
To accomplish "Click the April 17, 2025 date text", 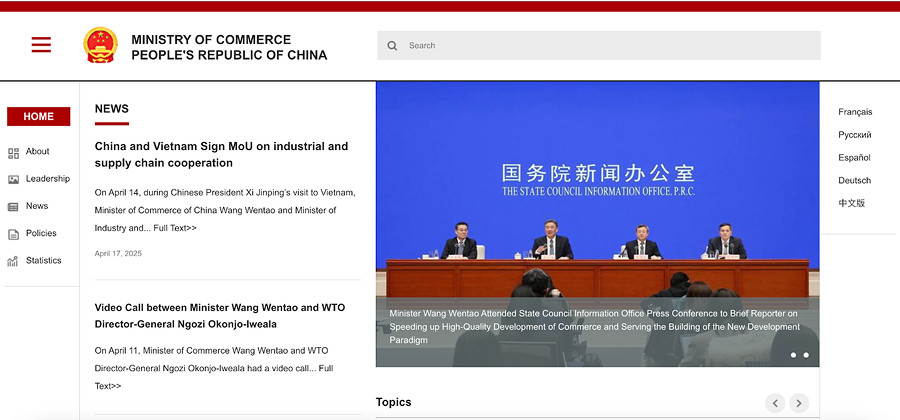I will coord(118,254).
